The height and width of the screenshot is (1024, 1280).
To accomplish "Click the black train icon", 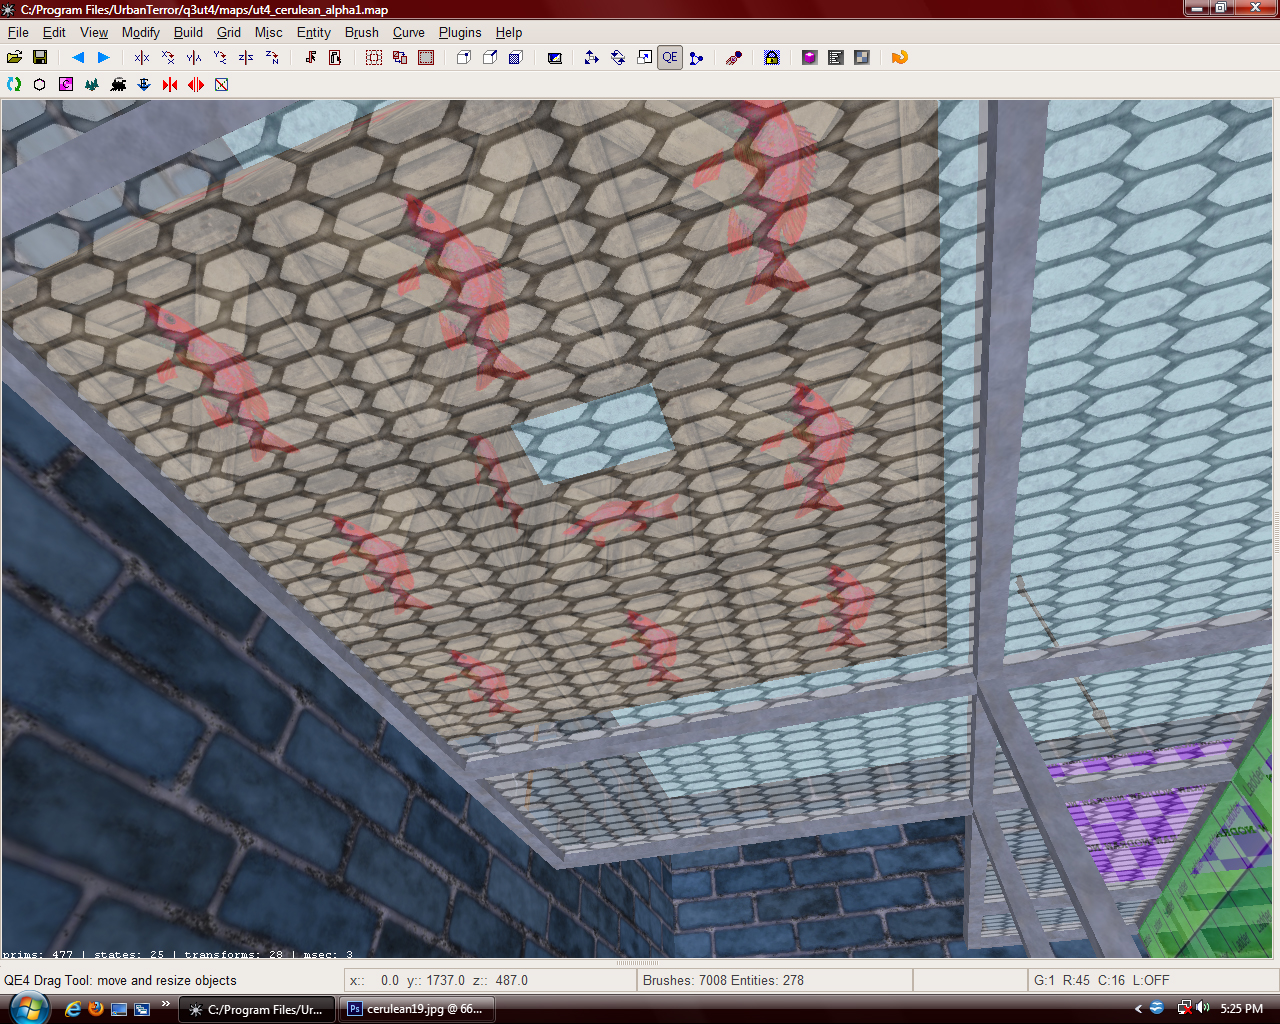I will pos(118,85).
